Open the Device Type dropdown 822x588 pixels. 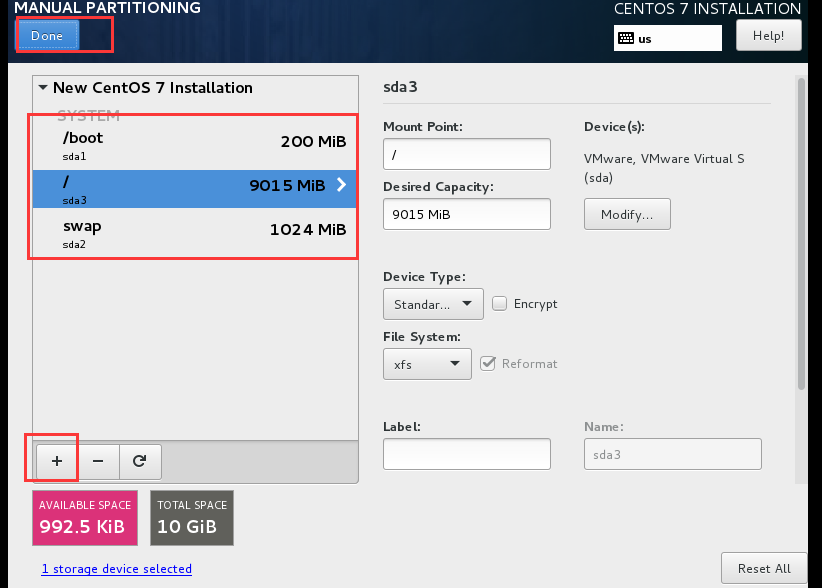click(433, 304)
